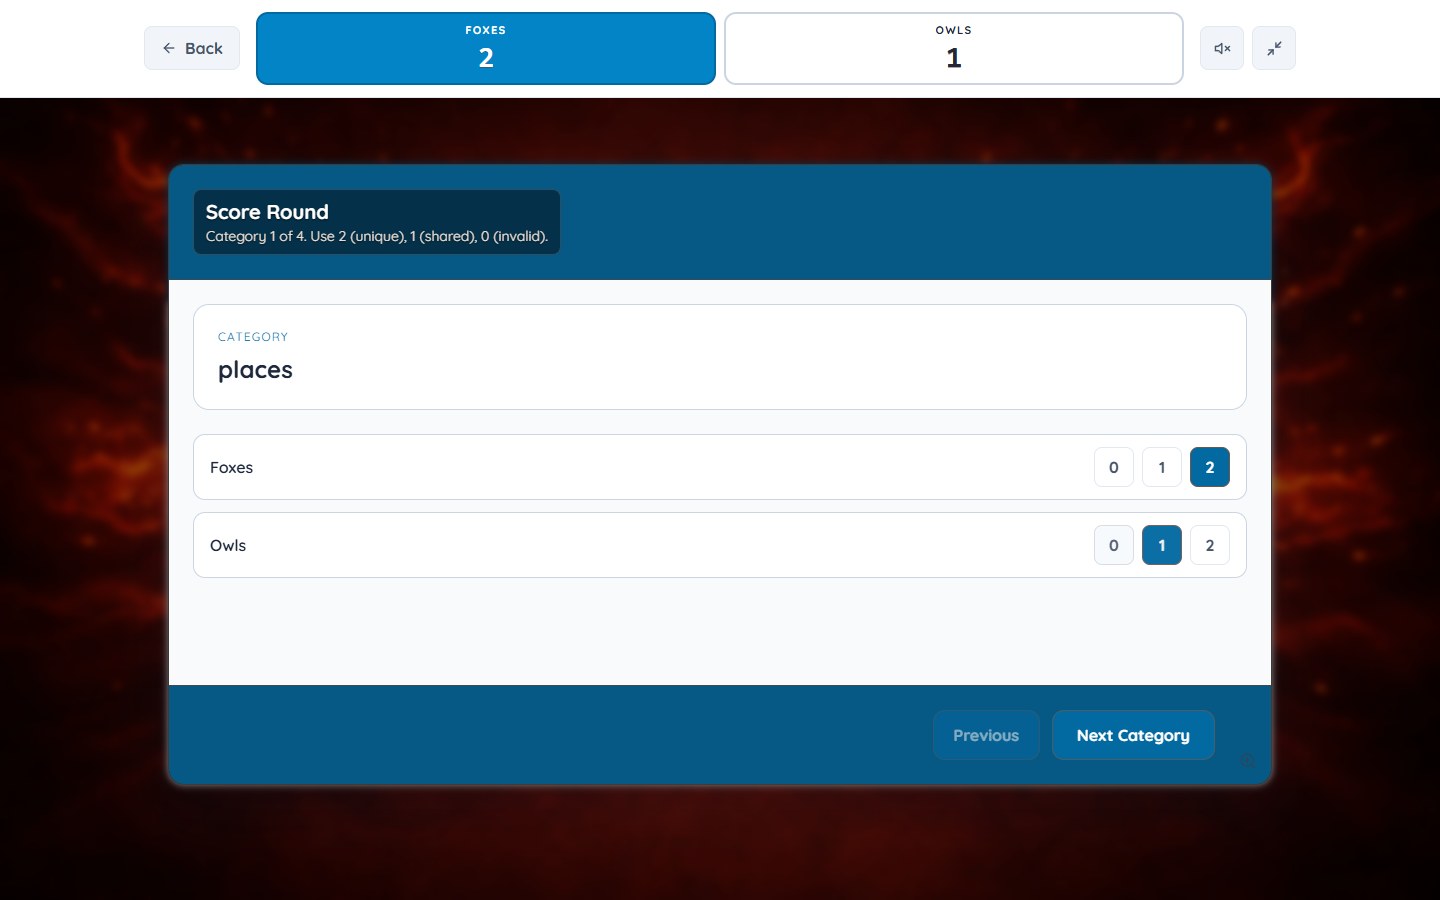This screenshot has width=1440, height=900.
Task: Click the exit fullscreen icon
Action: 1274,48
